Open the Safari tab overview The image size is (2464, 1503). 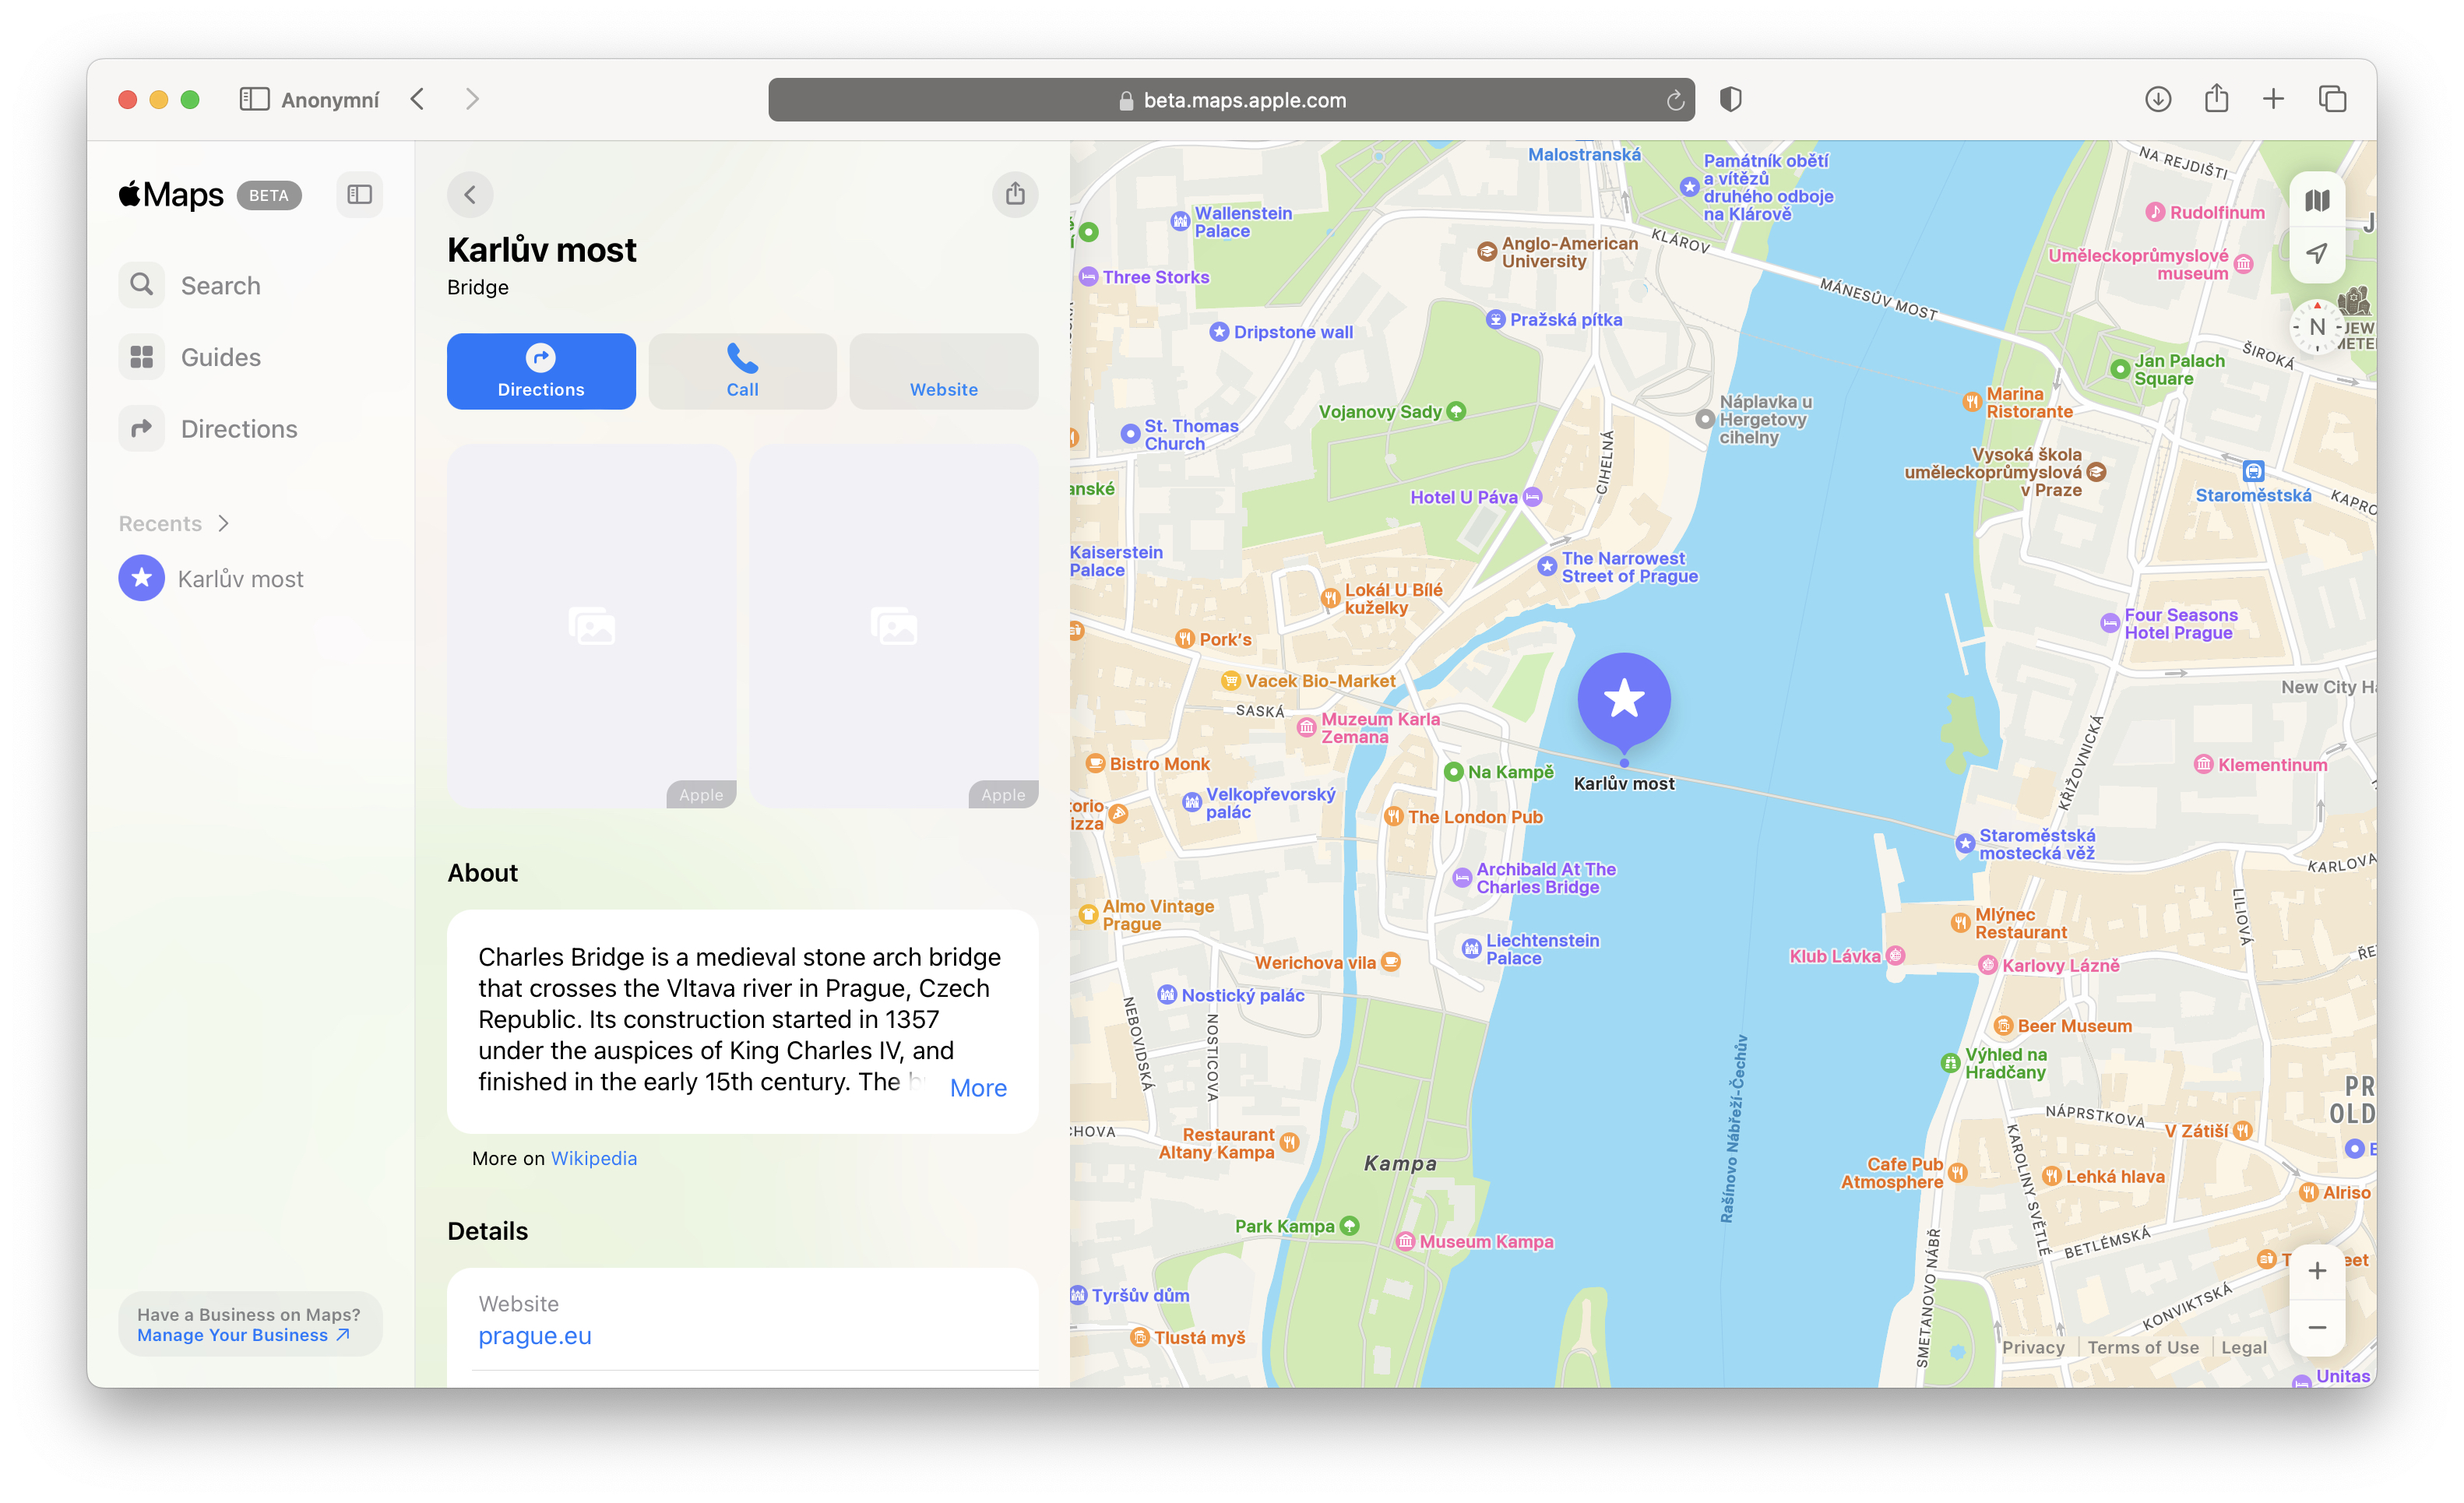2333,99
